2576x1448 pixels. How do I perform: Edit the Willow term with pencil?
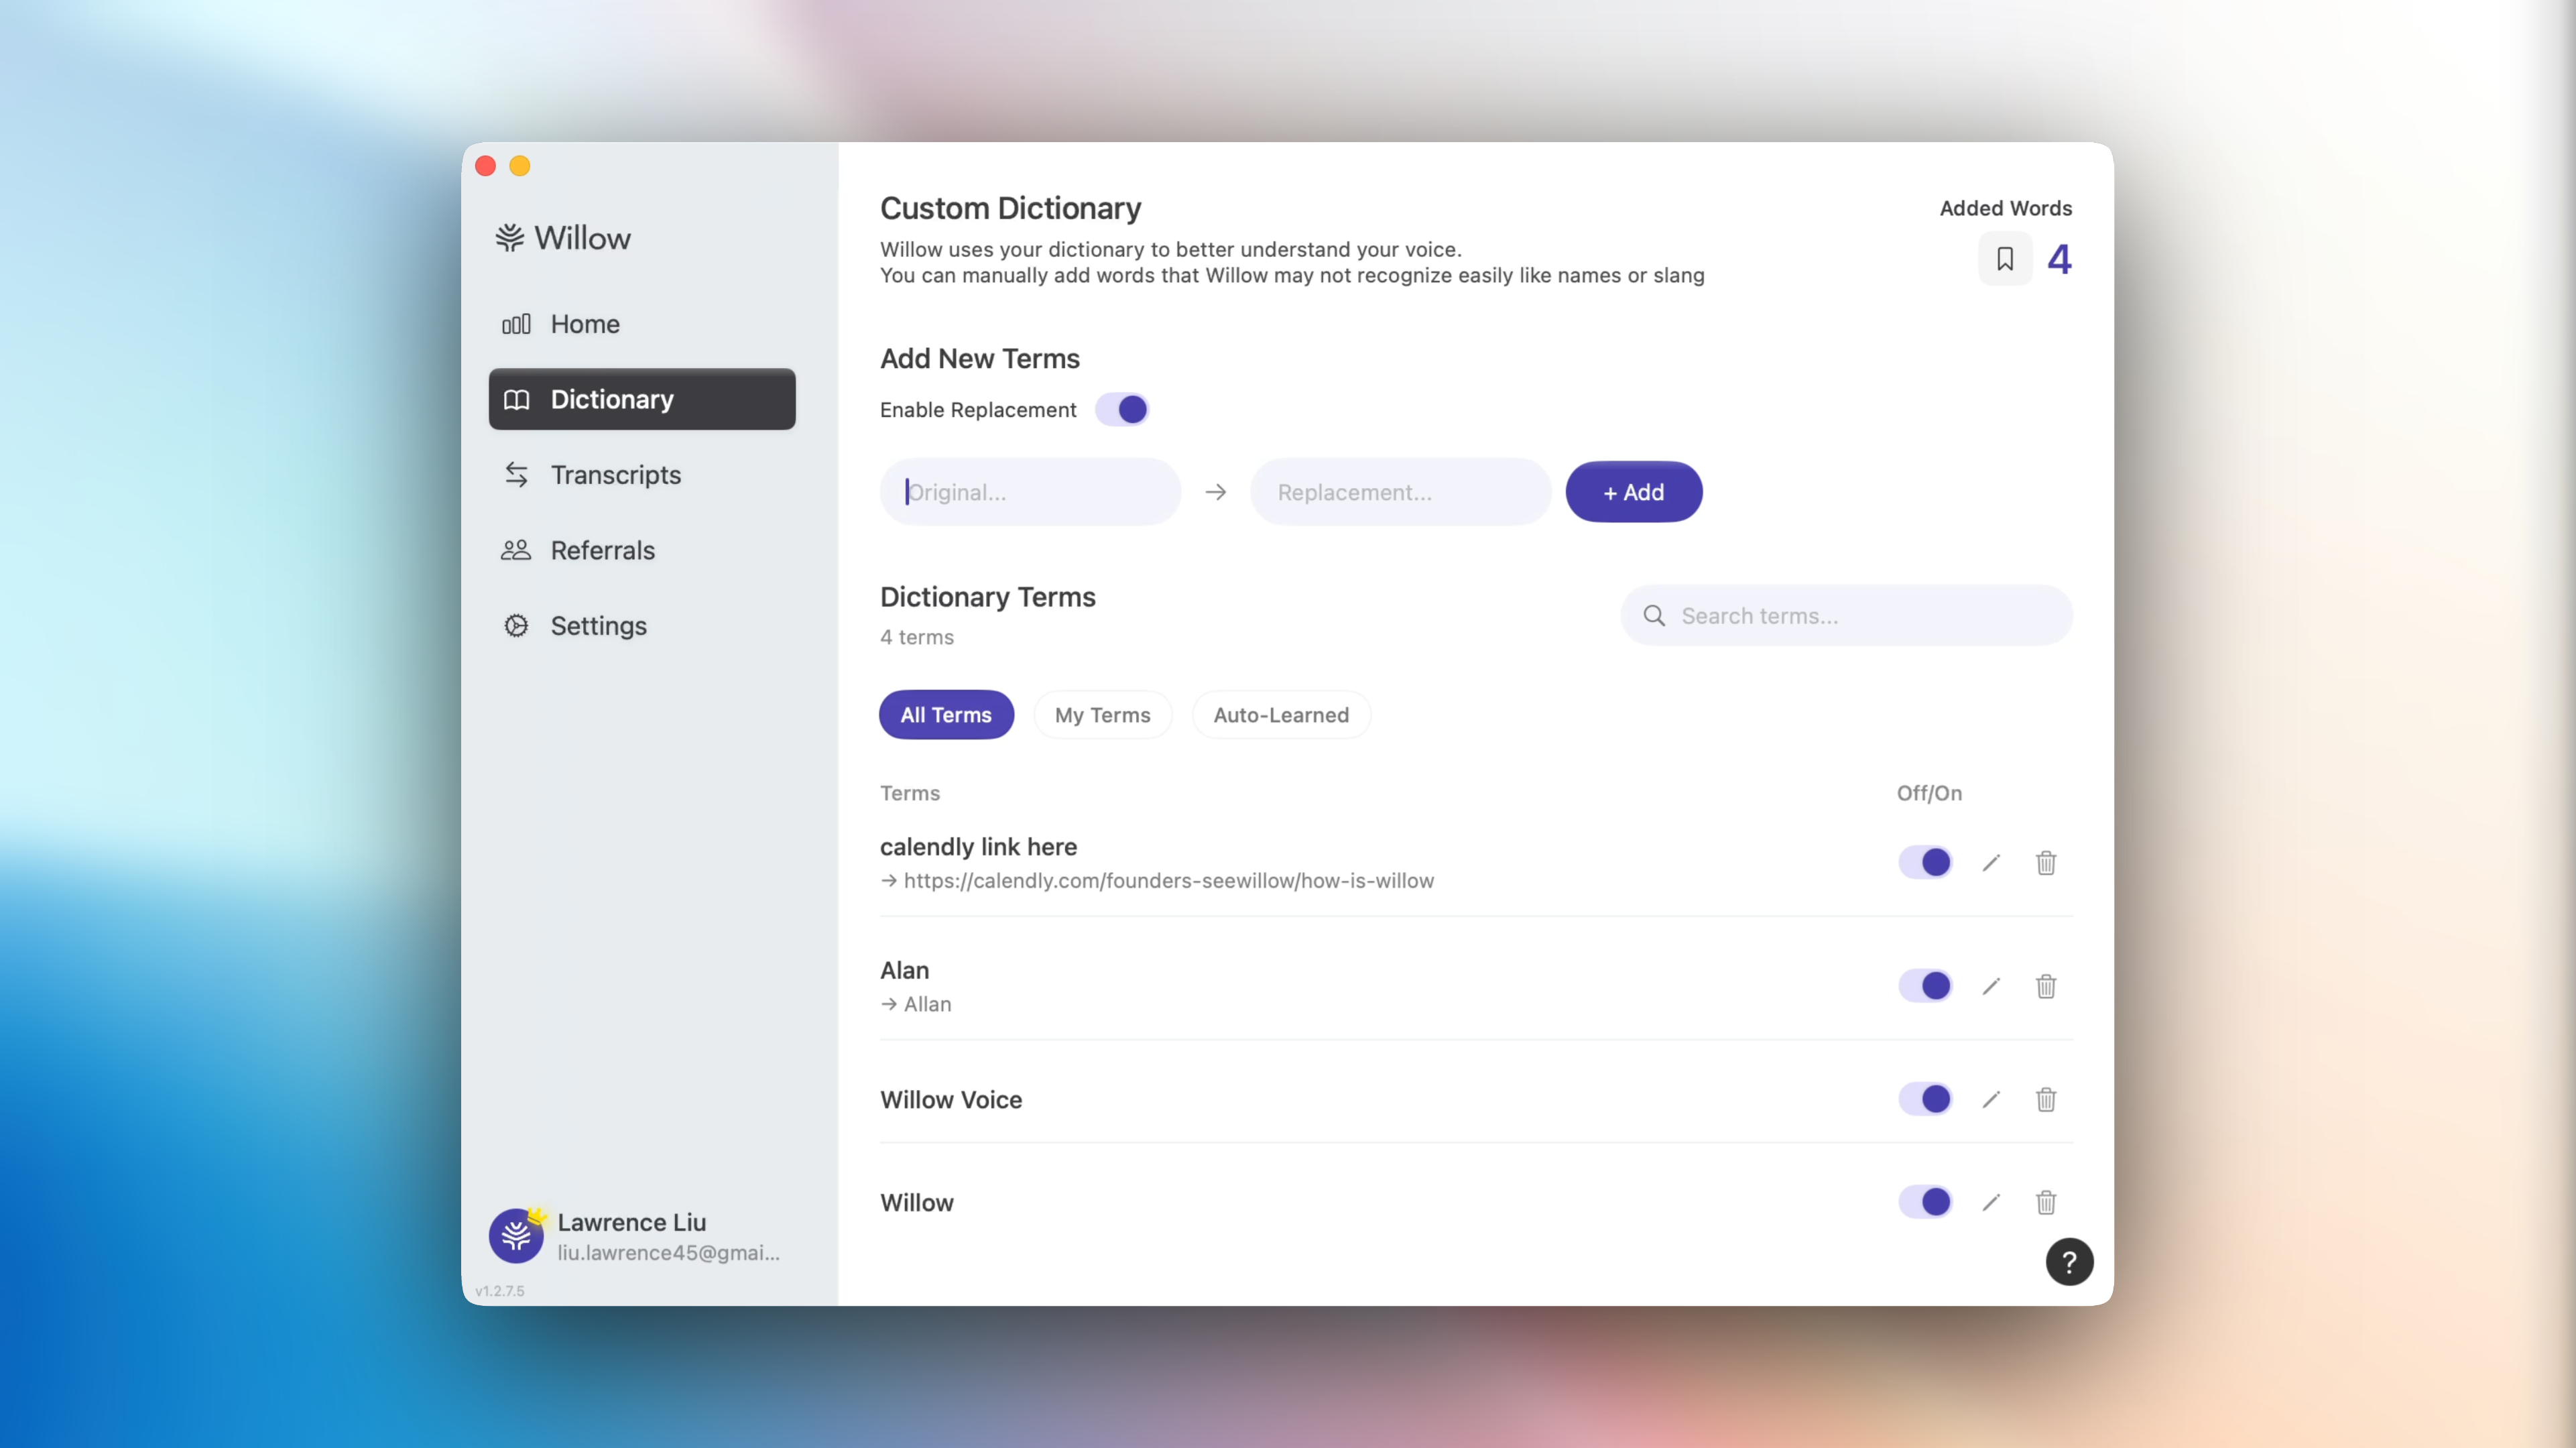click(x=1991, y=1202)
